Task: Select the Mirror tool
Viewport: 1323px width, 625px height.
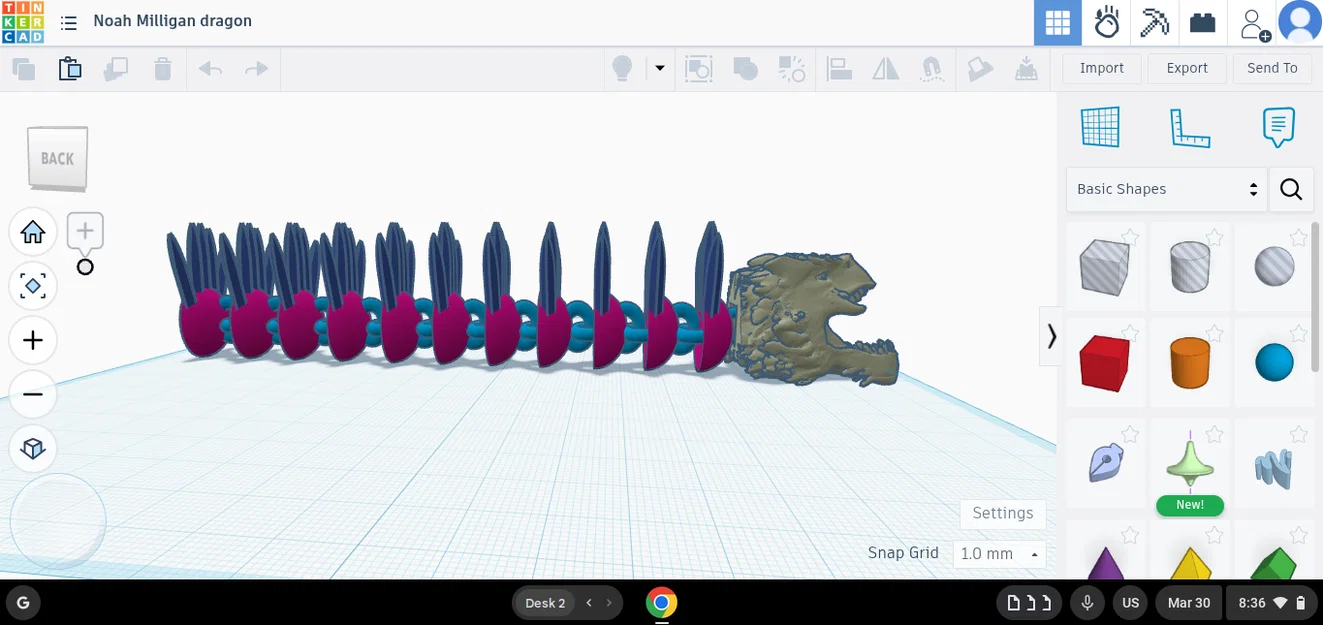Action: (x=885, y=68)
